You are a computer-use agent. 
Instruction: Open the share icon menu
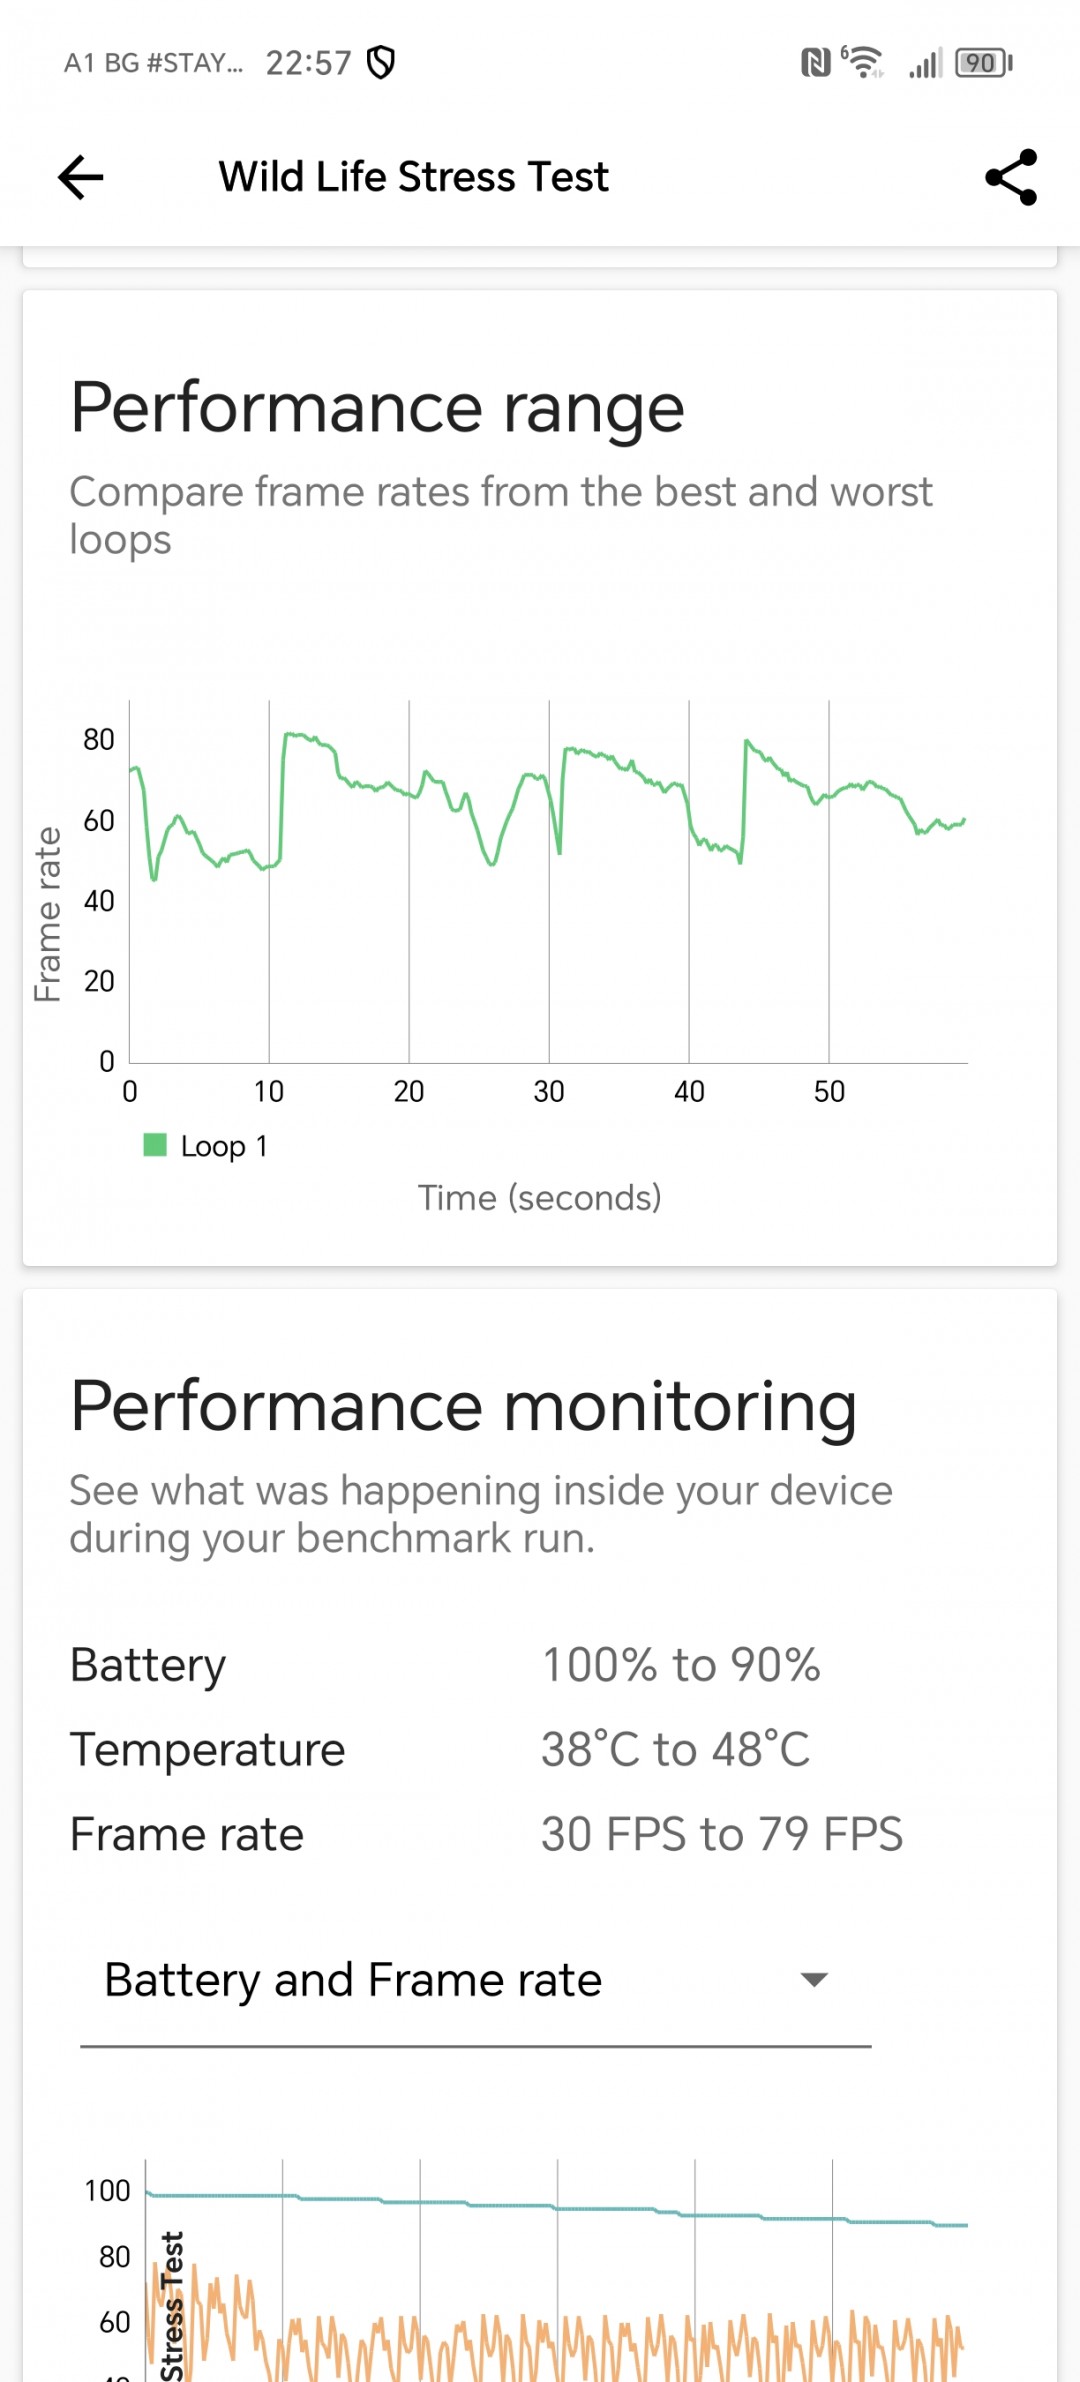[x=1011, y=178]
